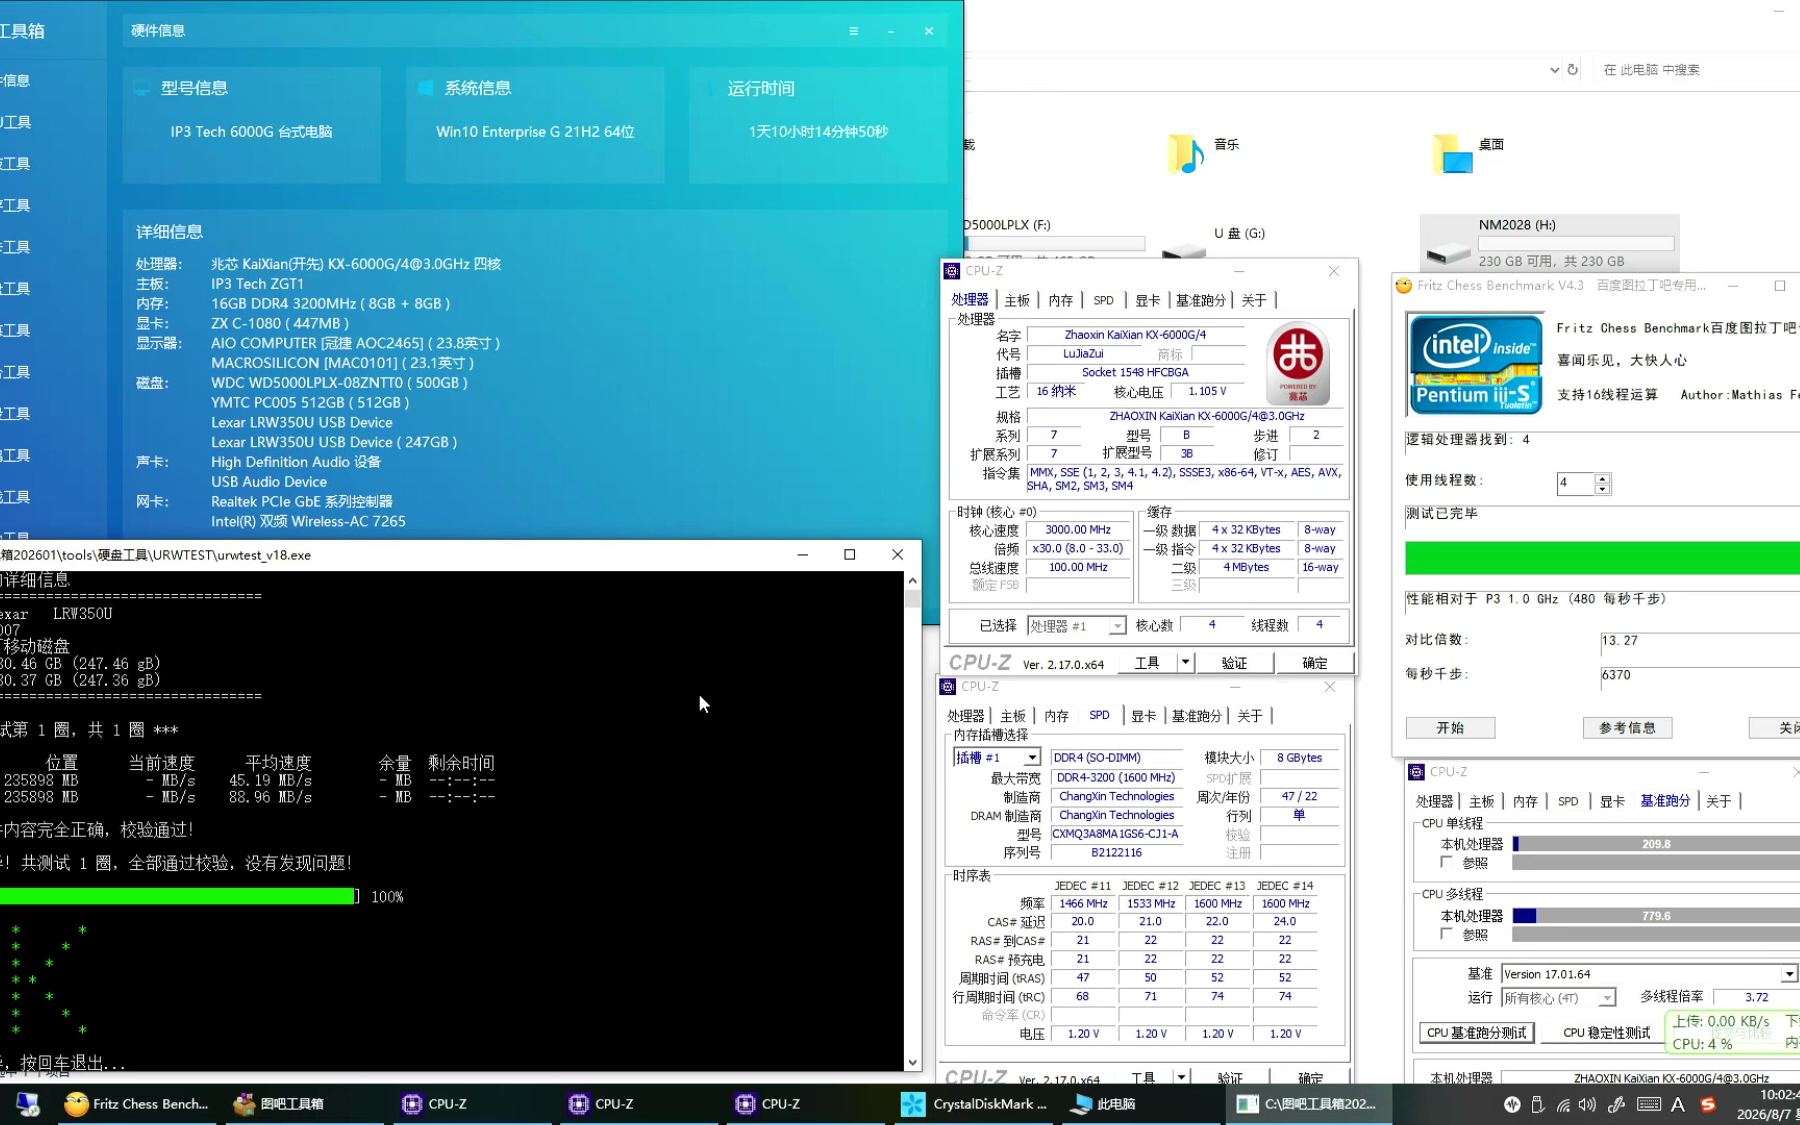Viewport: 1800px width, 1125px height.
Task: Open the hardware info window's hamburger menu
Action: (853, 31)
